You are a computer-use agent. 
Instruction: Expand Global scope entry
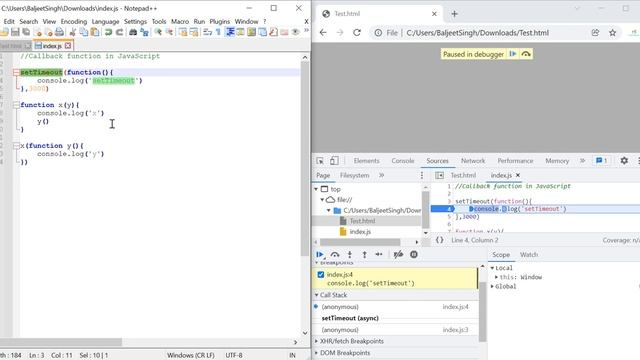[492, 287]
